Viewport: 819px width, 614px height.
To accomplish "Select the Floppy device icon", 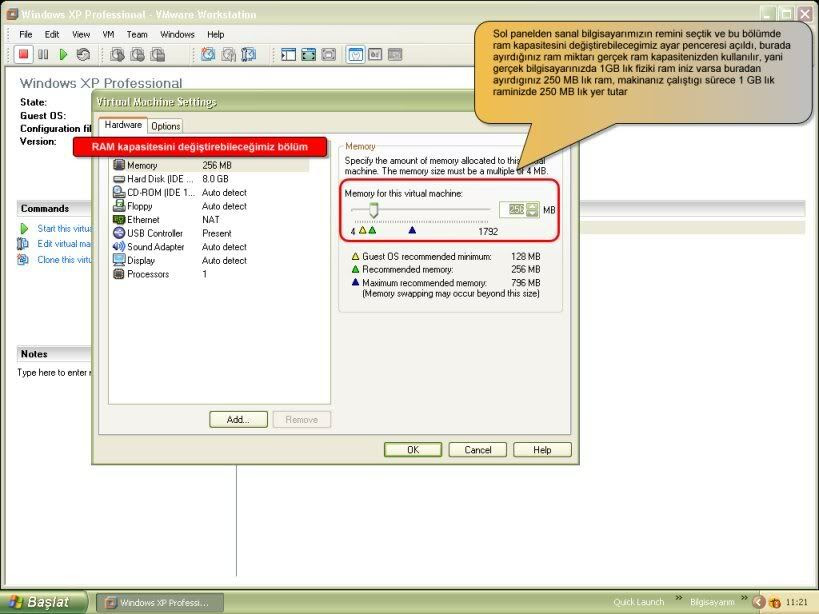I will pyautogui.click(x=119, y=206).
